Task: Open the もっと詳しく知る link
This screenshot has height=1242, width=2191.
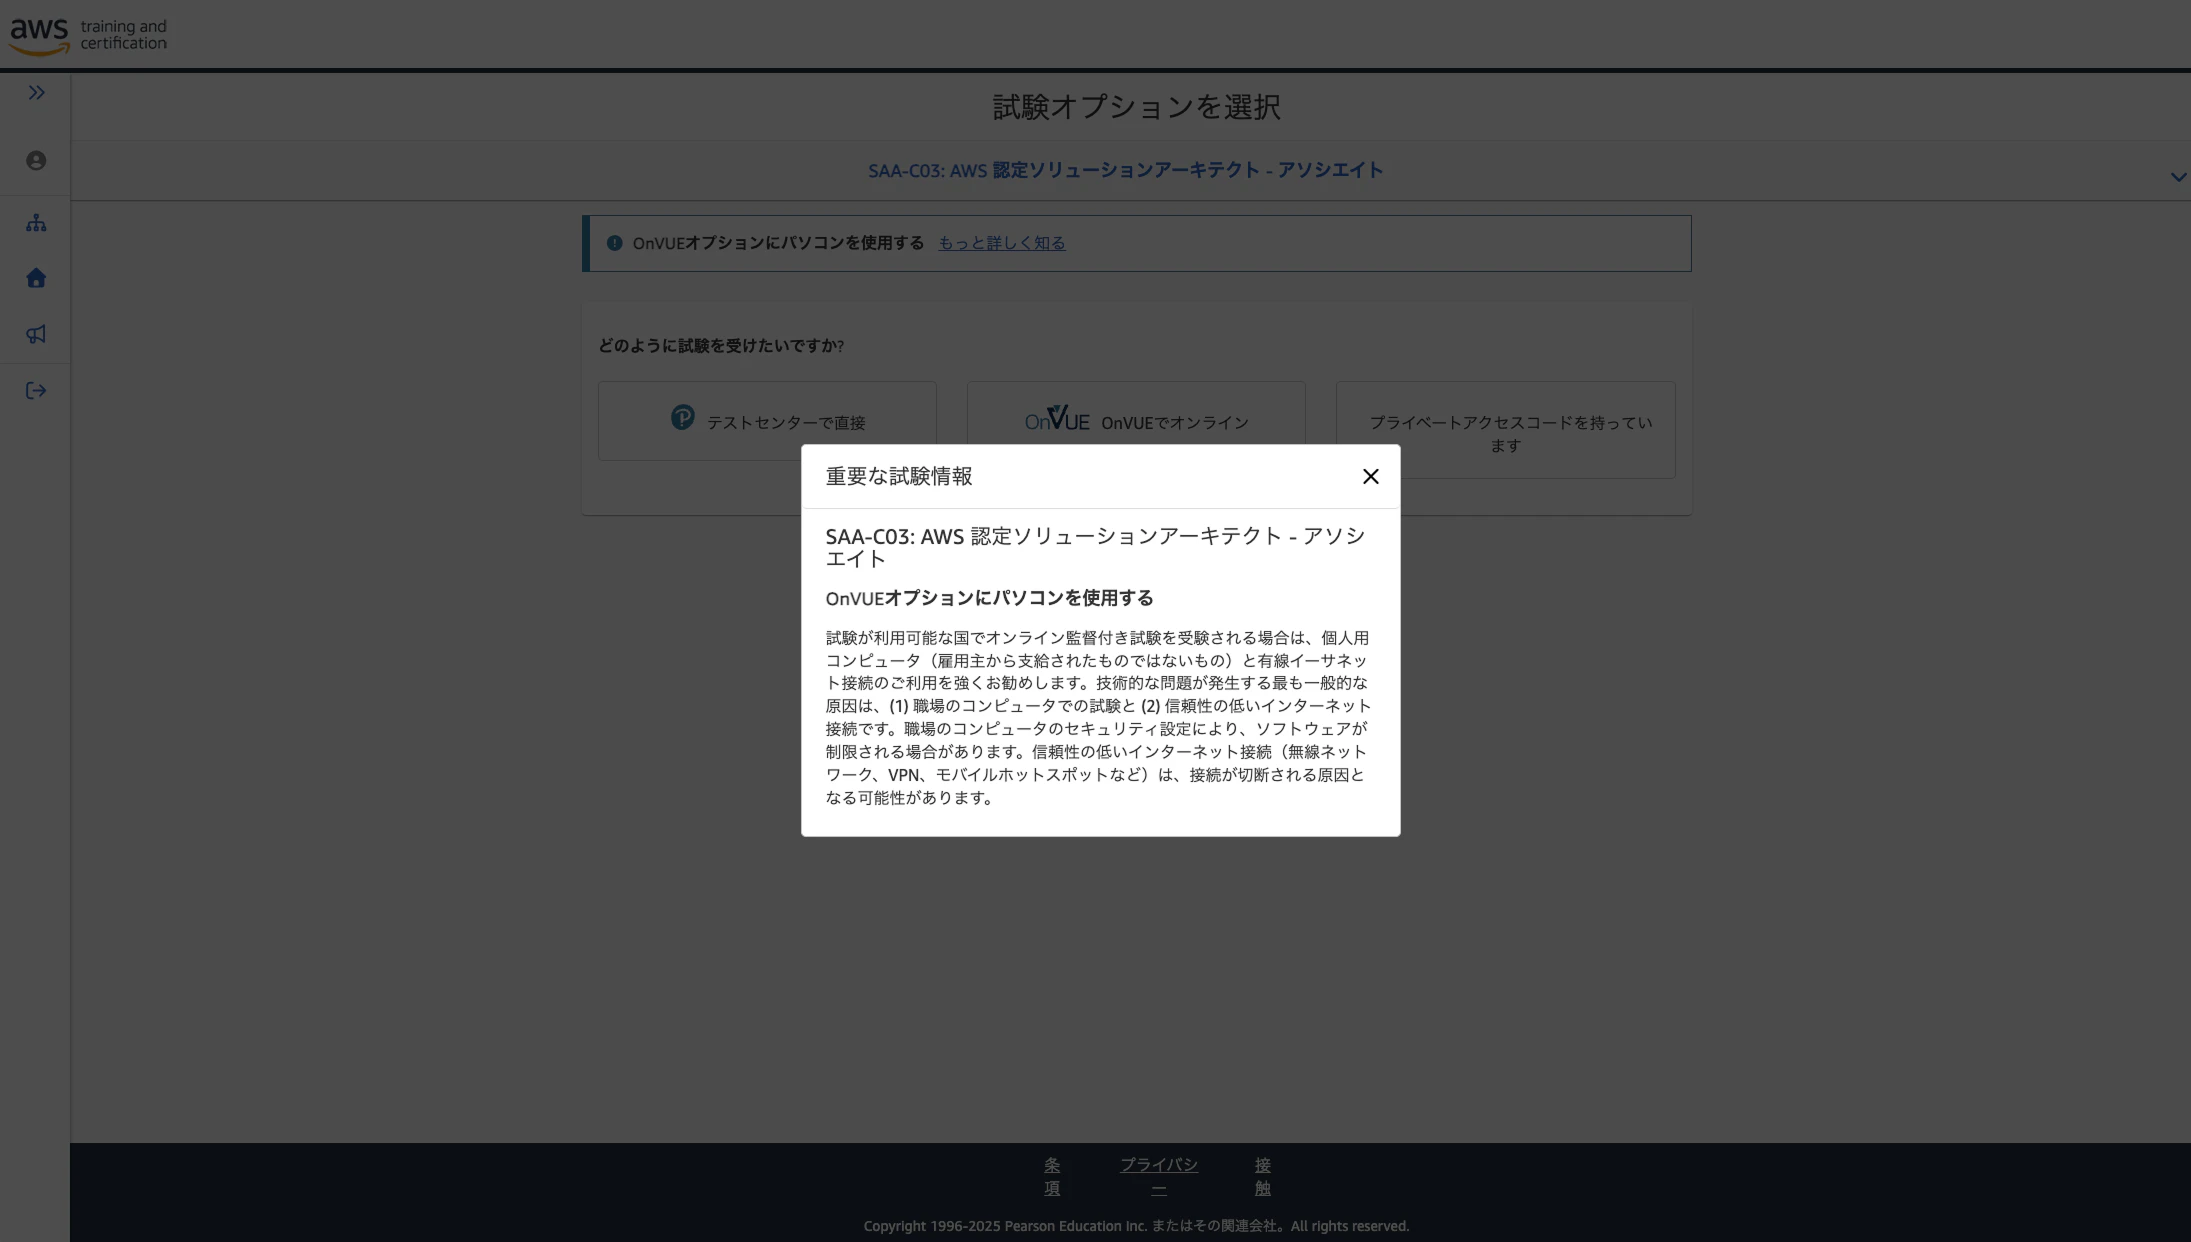Action: pos(1001,243)
